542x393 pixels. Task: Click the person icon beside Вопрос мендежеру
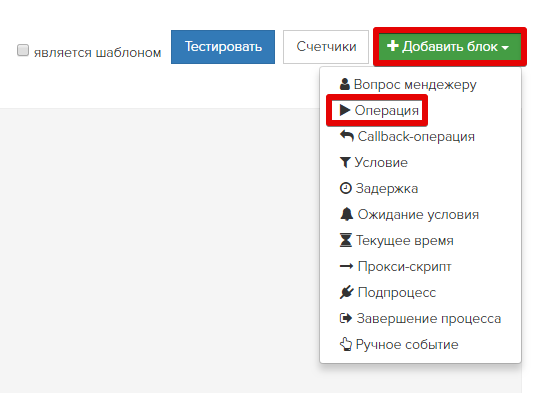coord(345,84)
